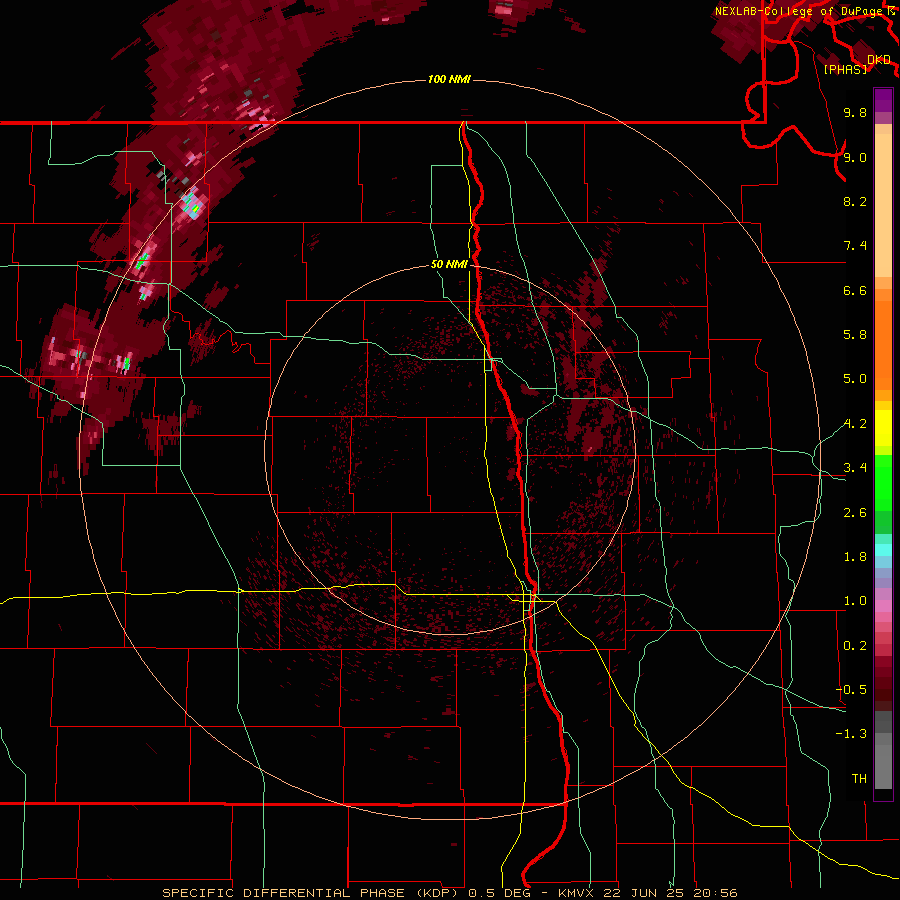Click the yellow segment of color bar
Viewport: 900px width, 900px height.
[883, 428]
